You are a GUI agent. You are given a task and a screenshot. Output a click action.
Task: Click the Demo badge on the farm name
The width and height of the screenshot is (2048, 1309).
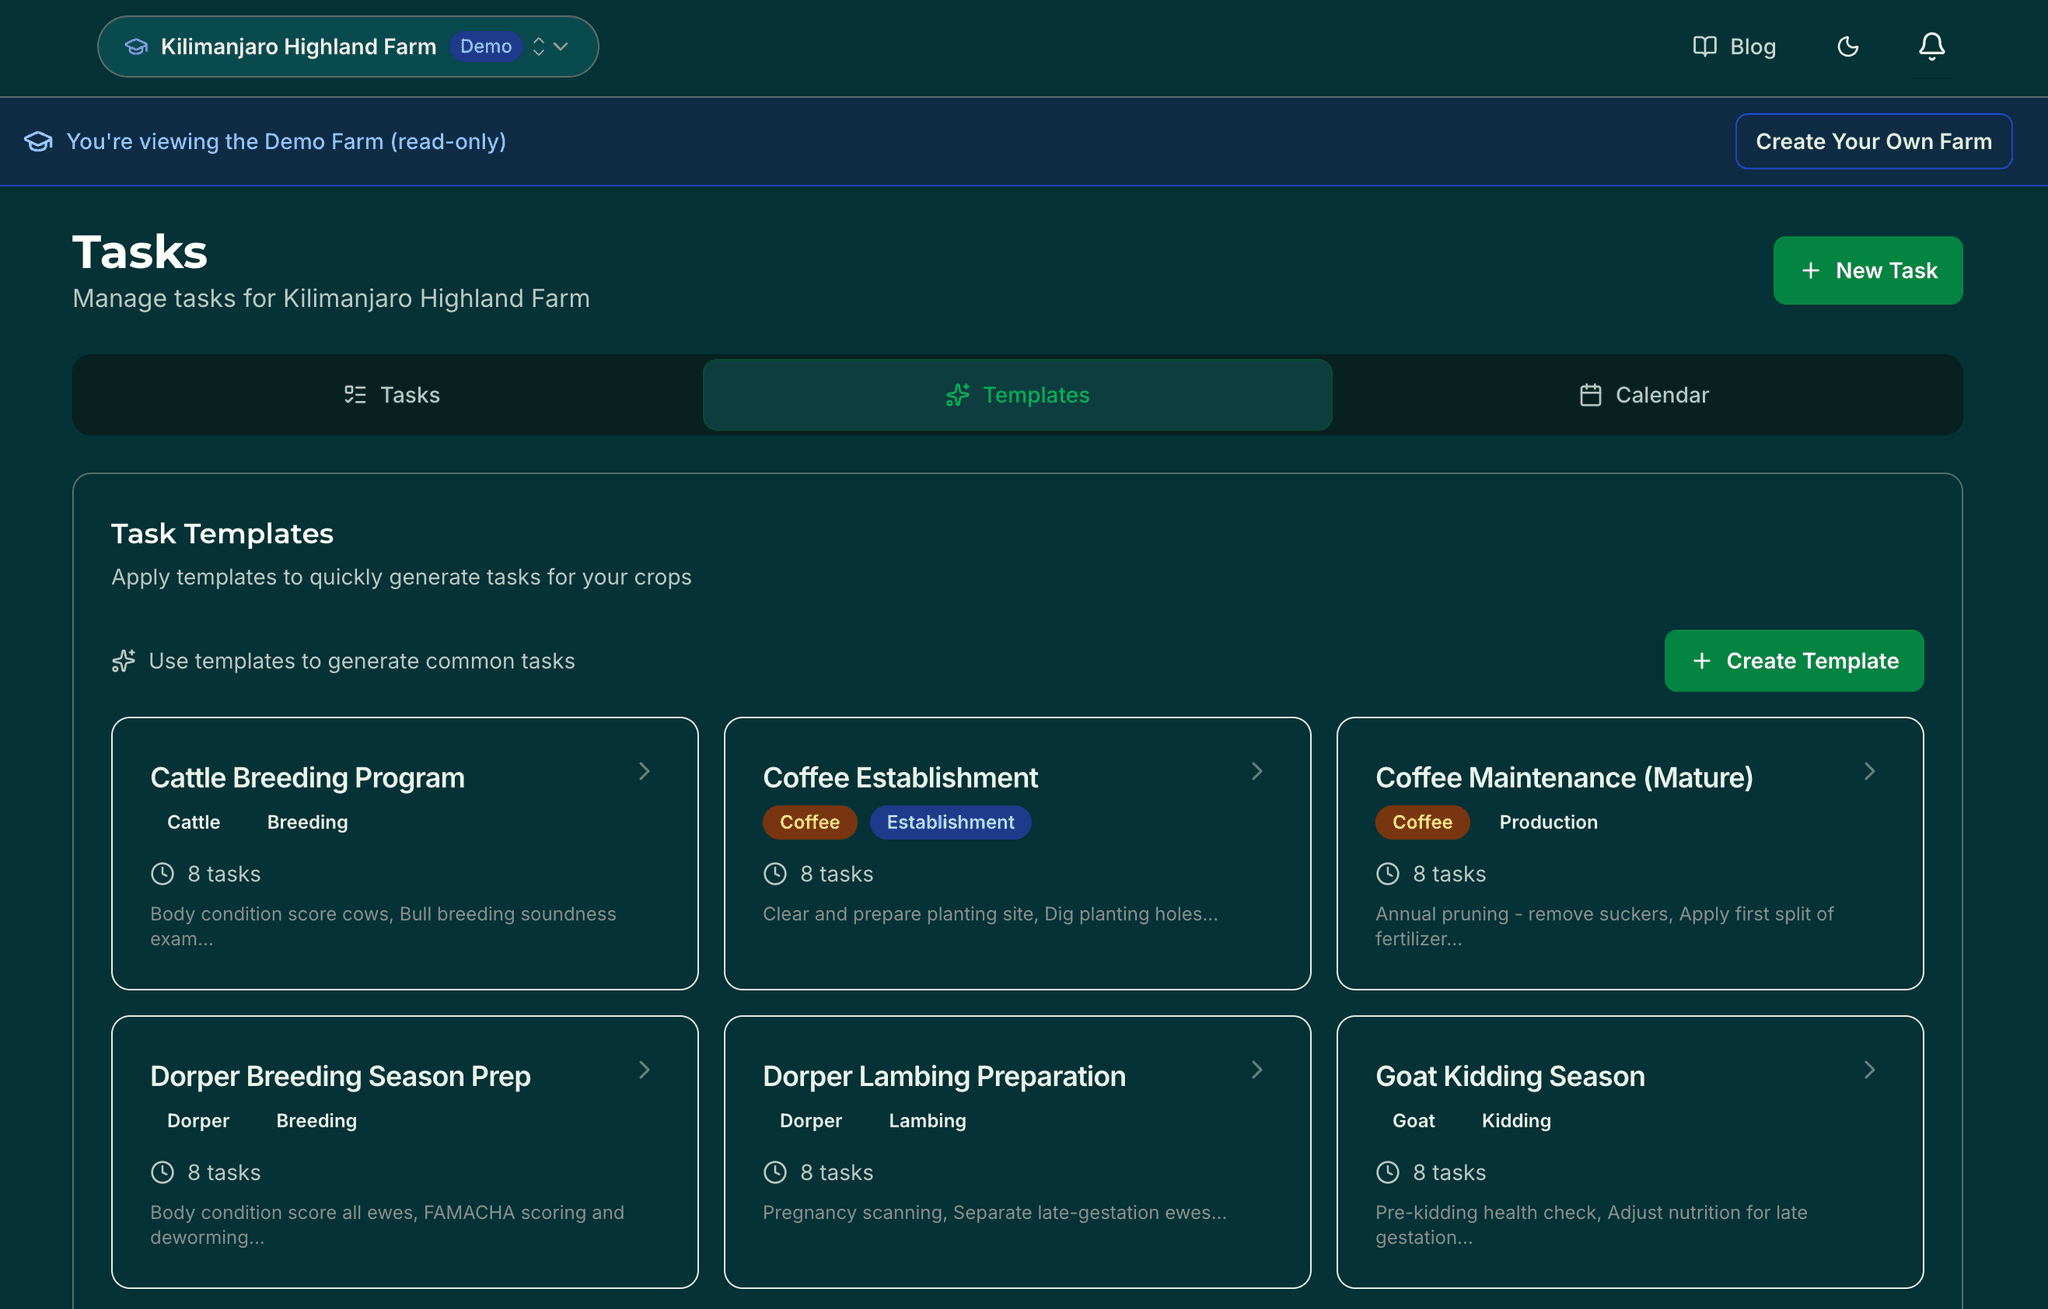[x=486, y=46]
